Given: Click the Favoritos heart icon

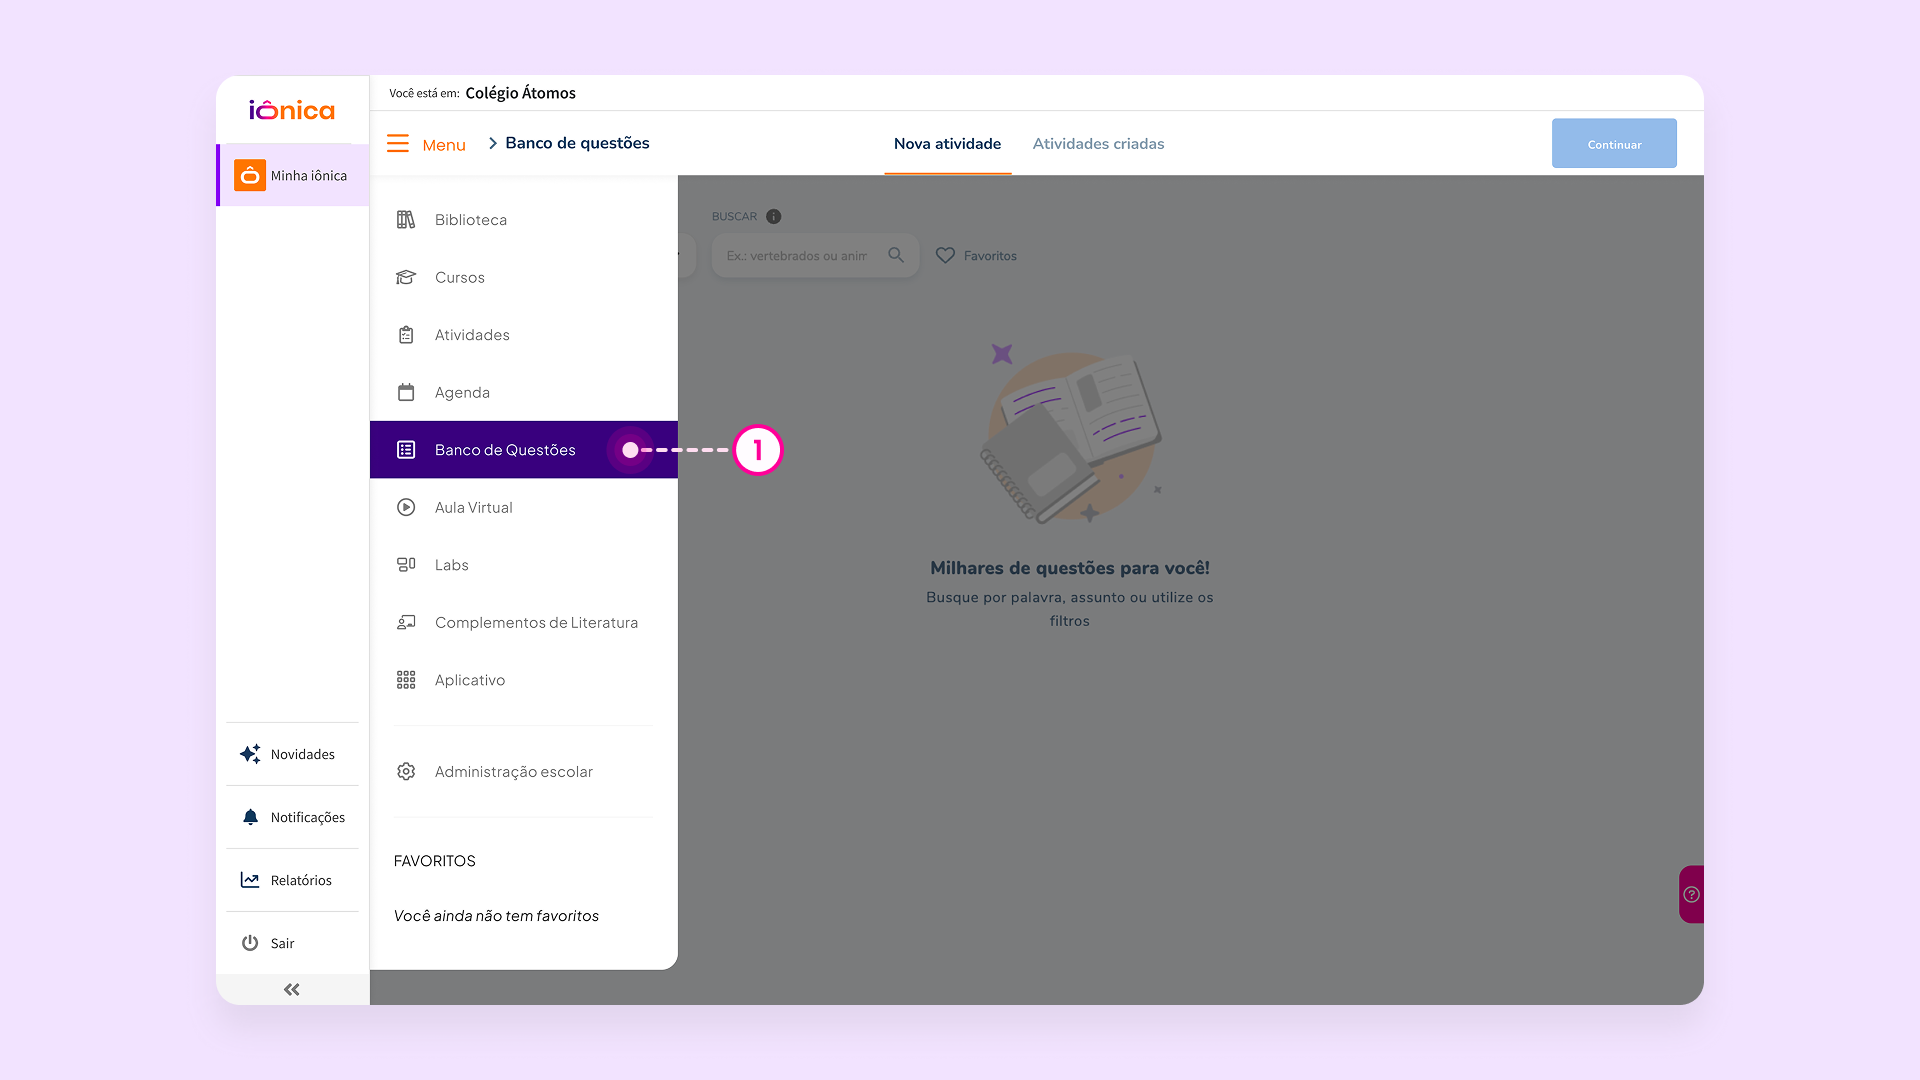Looking at the screenshot, I should point(945,256).
